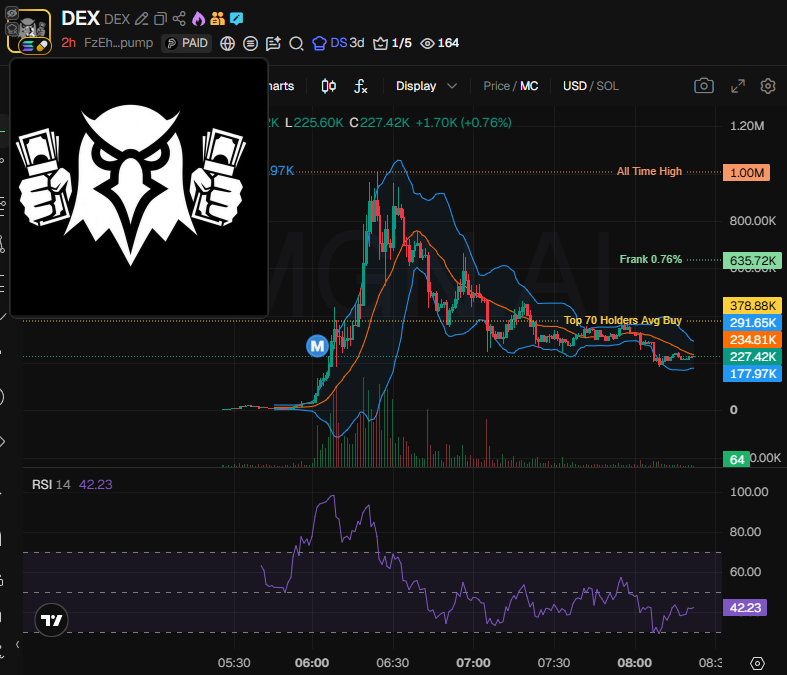Click the C 227.42K close value
787x675 pixels.
click(x=379, y=122)
